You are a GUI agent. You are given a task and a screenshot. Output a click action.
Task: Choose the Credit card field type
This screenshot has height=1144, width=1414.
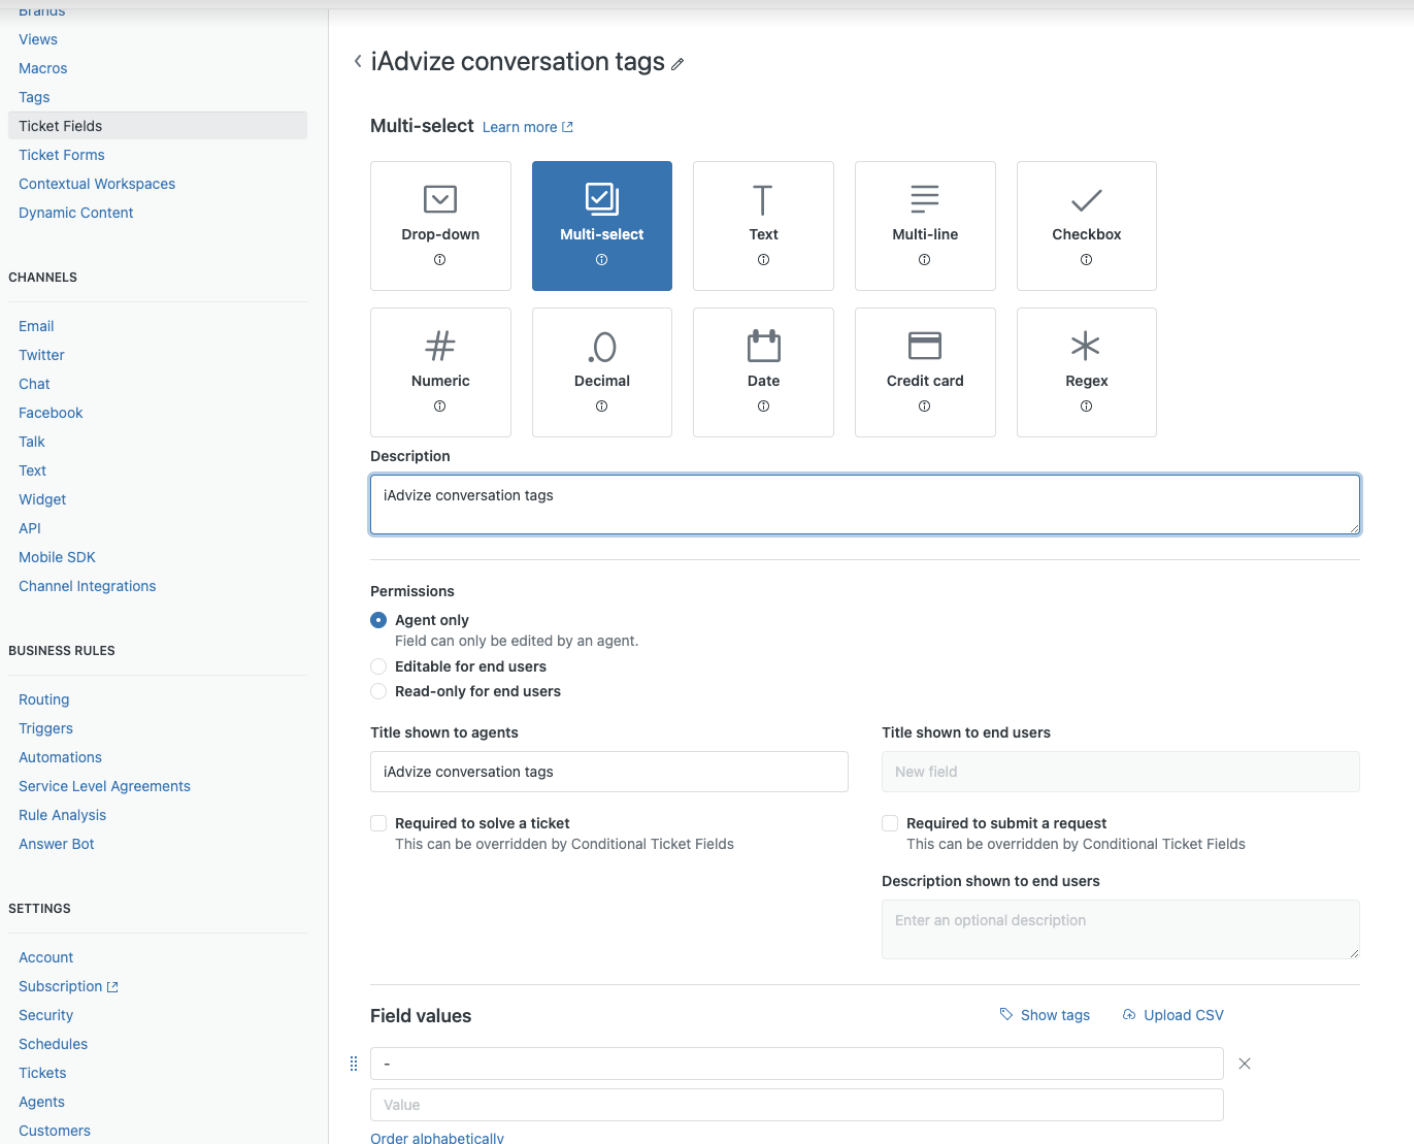(925, 372)
